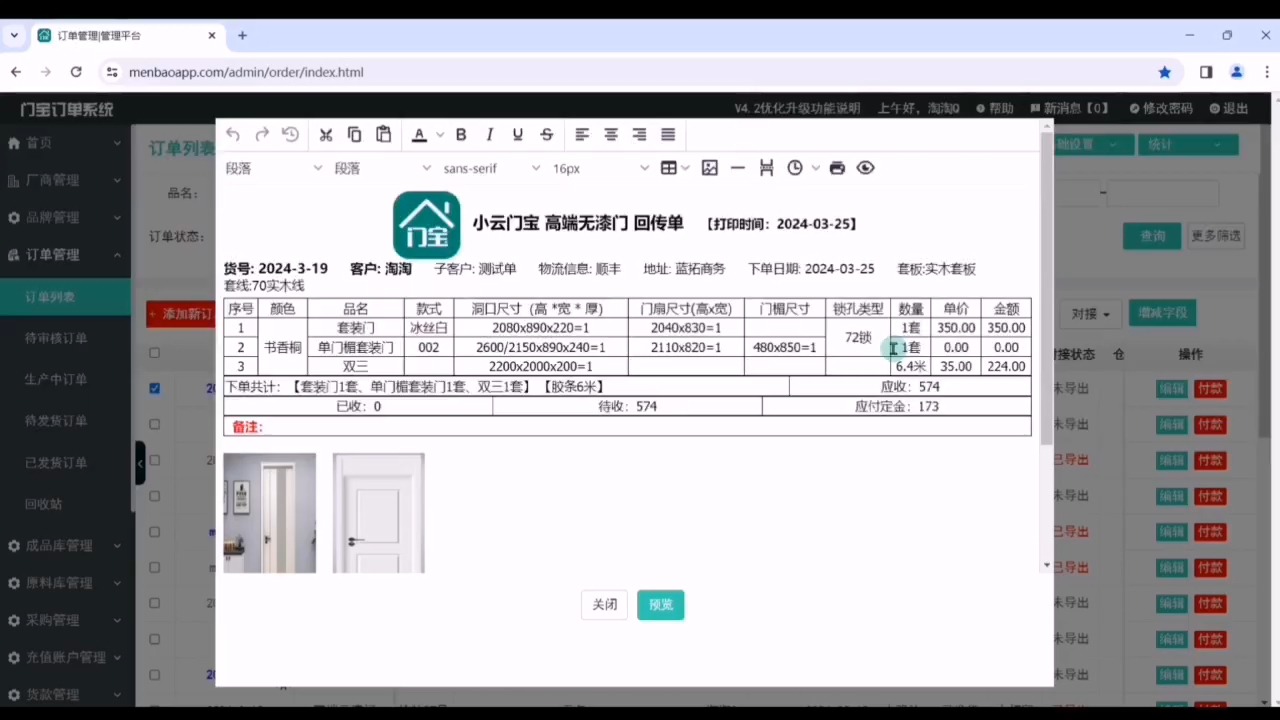Undo the last edit in the editor
This screenshot has height=720, width=1280.
tap(233, 135)
